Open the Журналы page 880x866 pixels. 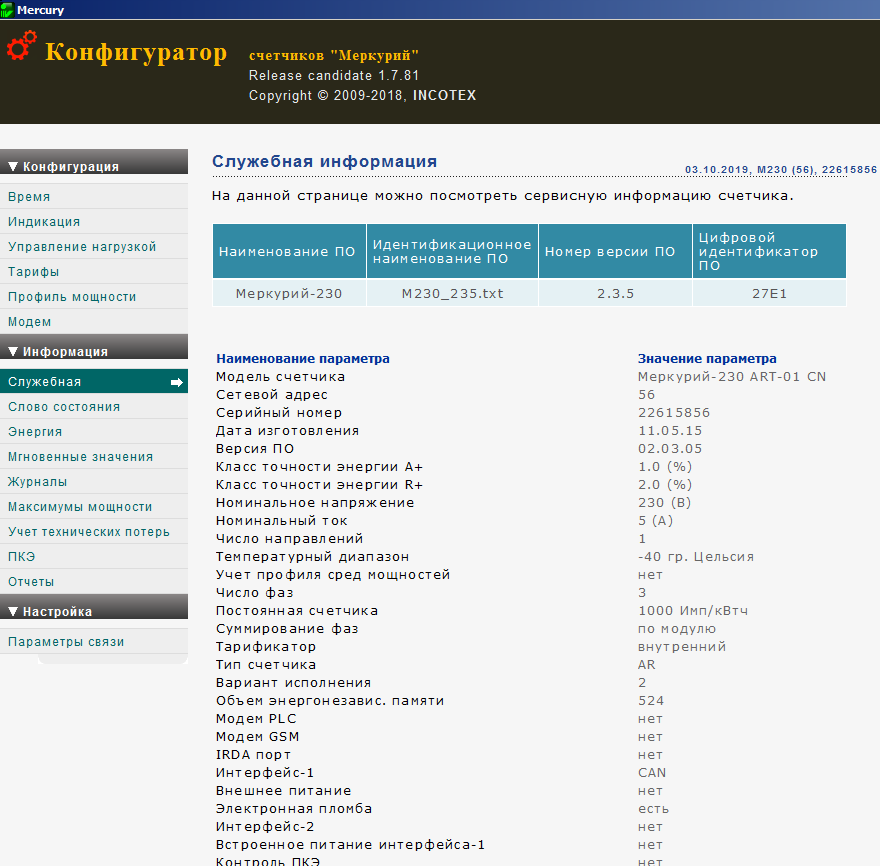point(94,482)
